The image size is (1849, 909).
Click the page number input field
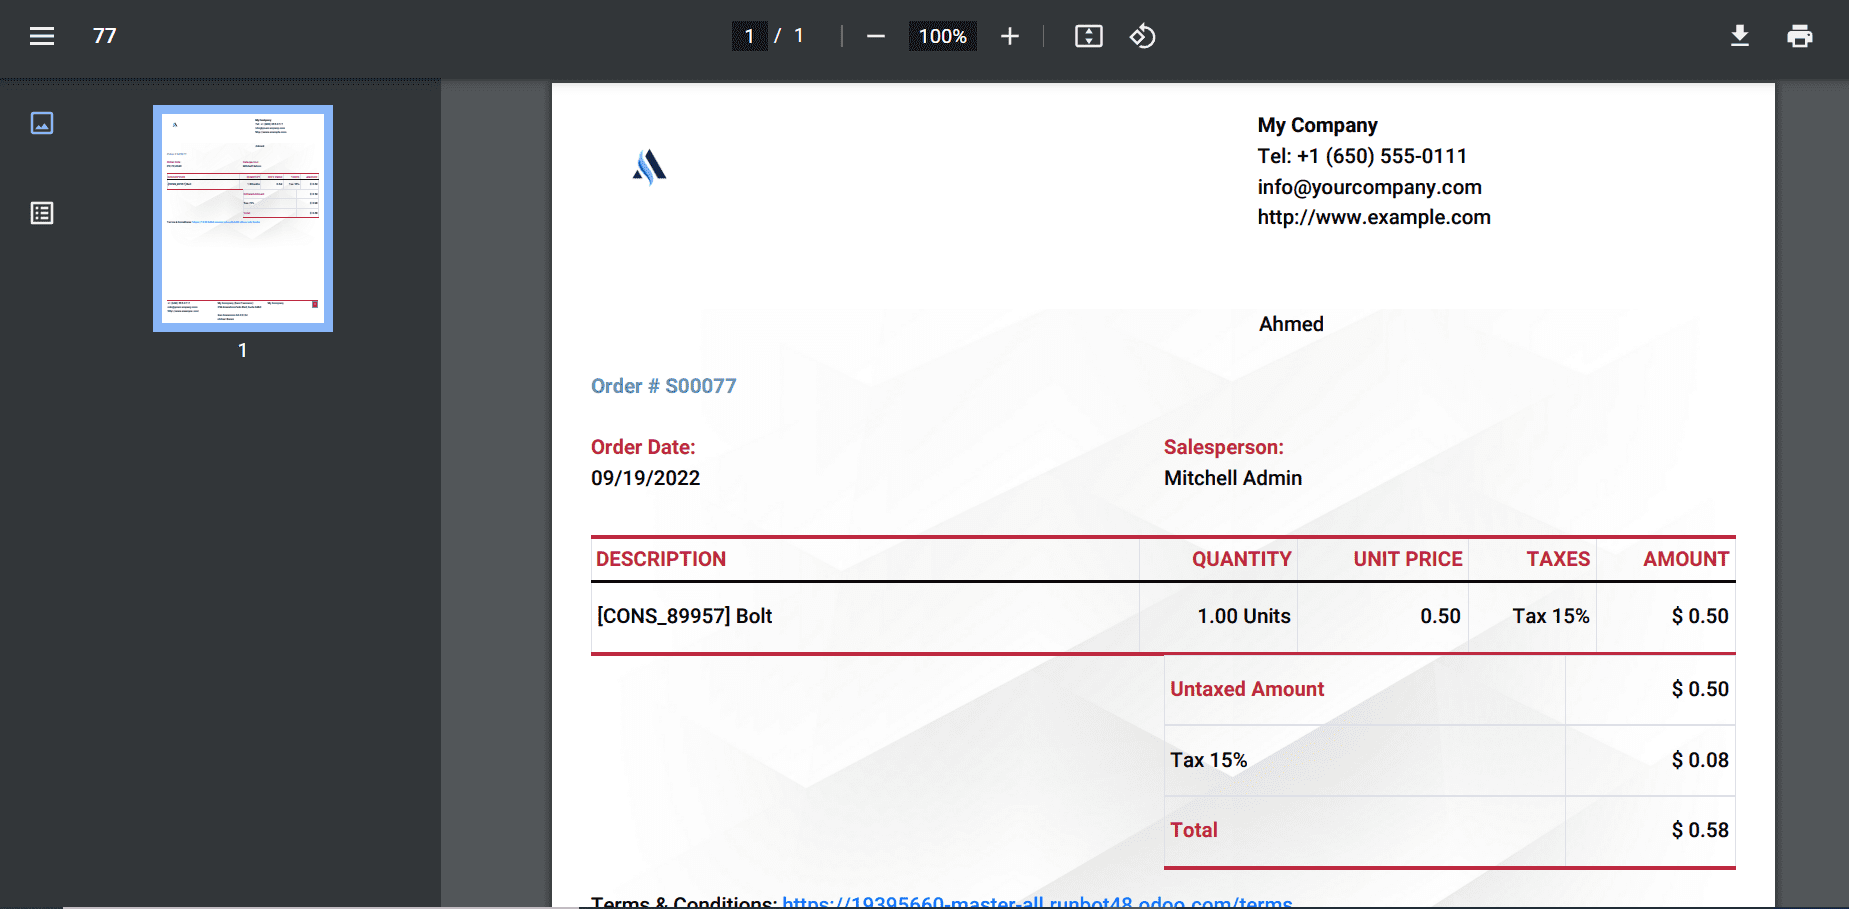tap(749, 36)
